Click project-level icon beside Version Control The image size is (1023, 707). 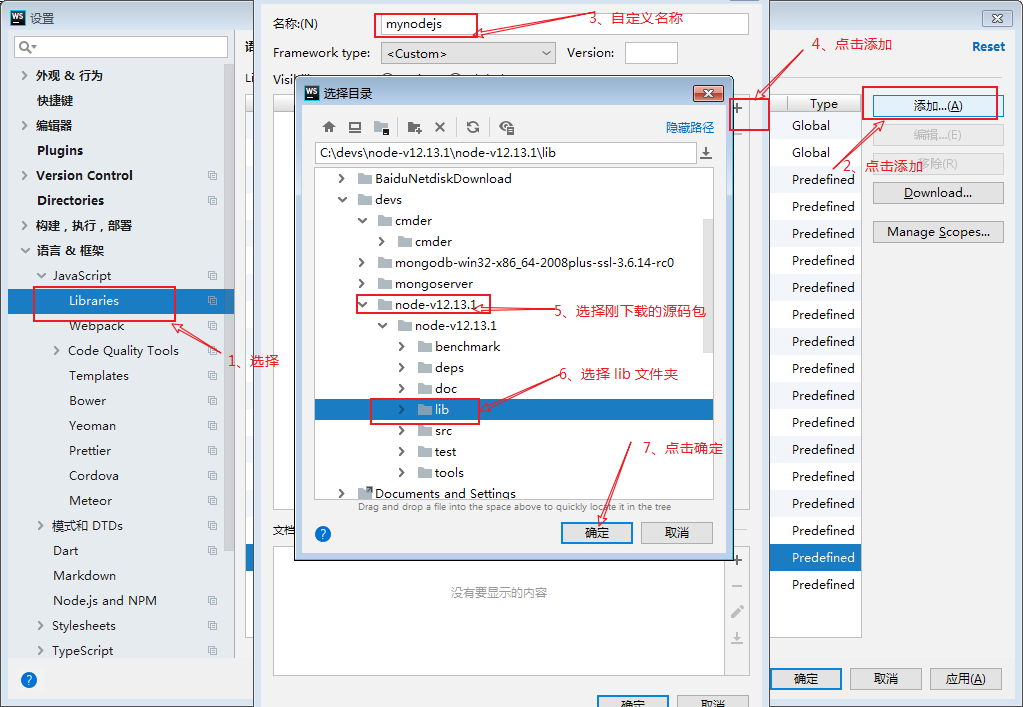(x=213, y=175)
